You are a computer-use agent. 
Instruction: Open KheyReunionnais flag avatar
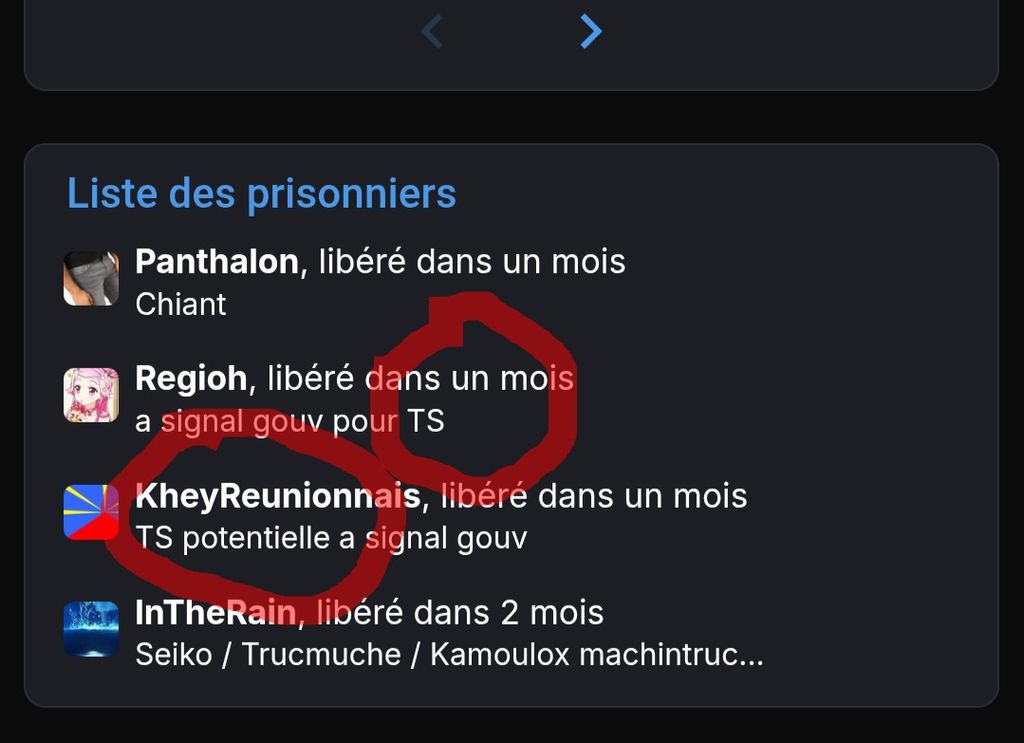pos(91,513)
